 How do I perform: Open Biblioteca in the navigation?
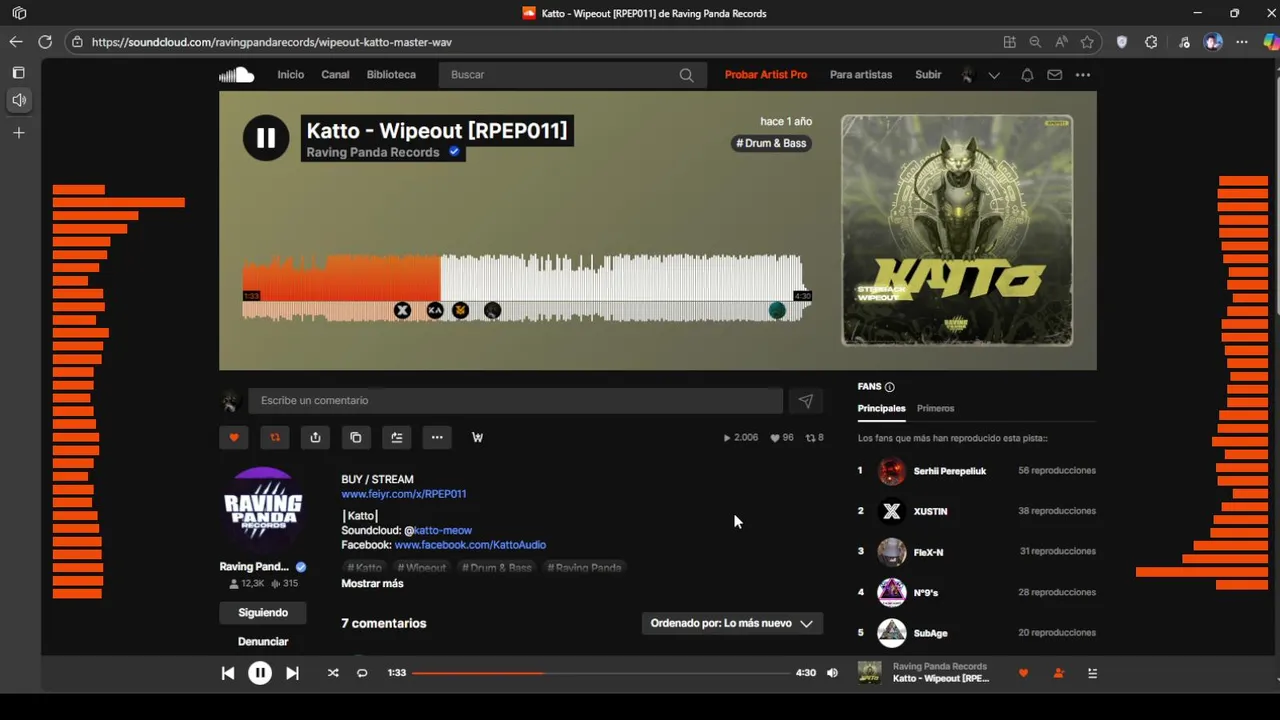pyautogui.click(x=391, y=75)
